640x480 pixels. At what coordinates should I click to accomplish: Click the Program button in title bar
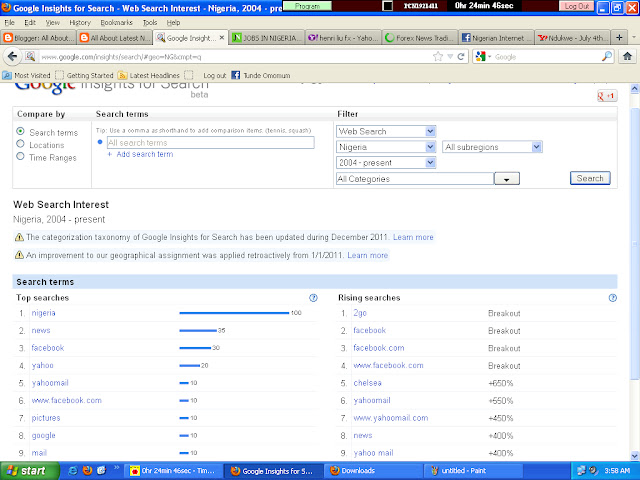click(x=307, y=6)
